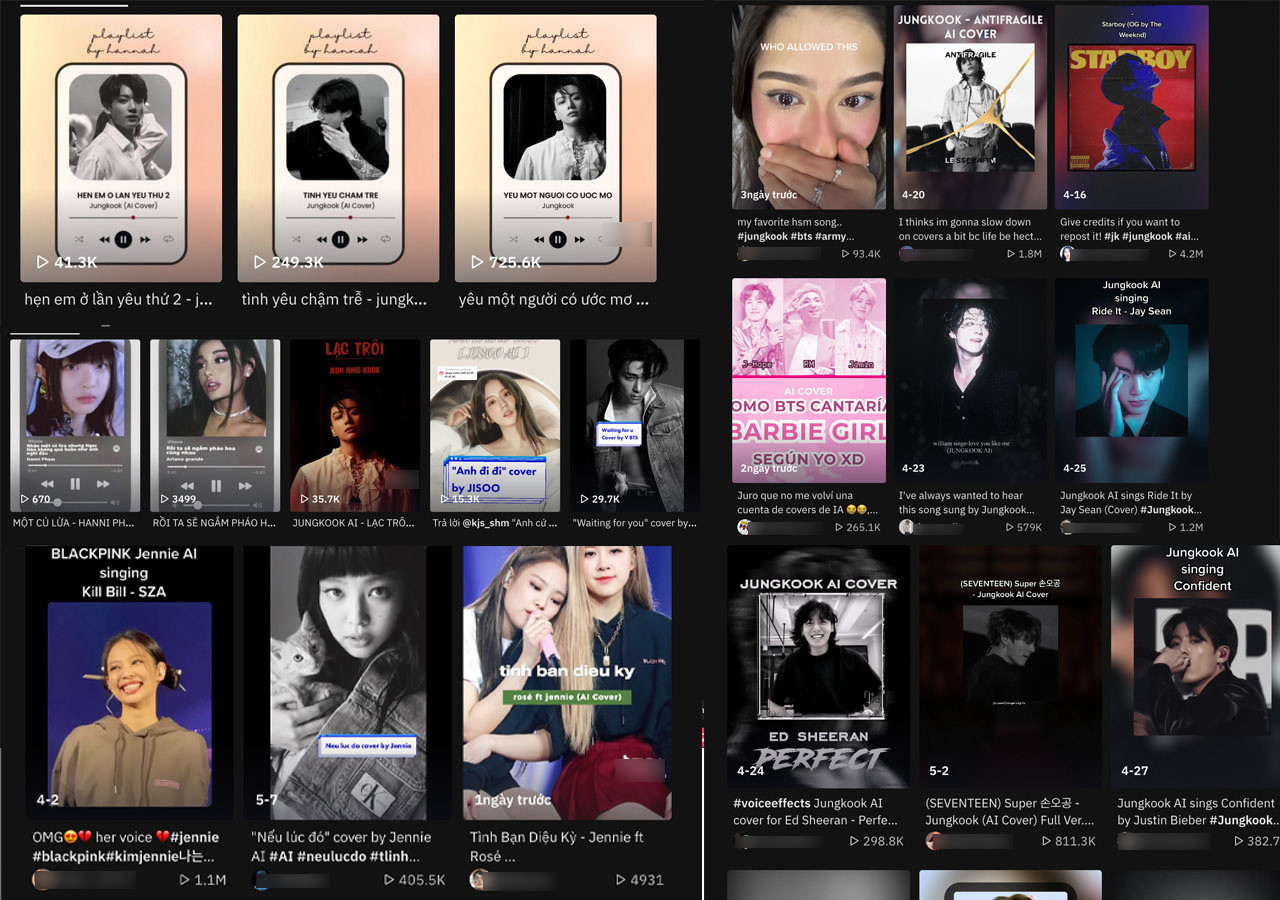1280x900 pixels.
Task: Seek the progress bar on "HEN EM O LAN YEU THU 2" player
Action: click(123, 217)
